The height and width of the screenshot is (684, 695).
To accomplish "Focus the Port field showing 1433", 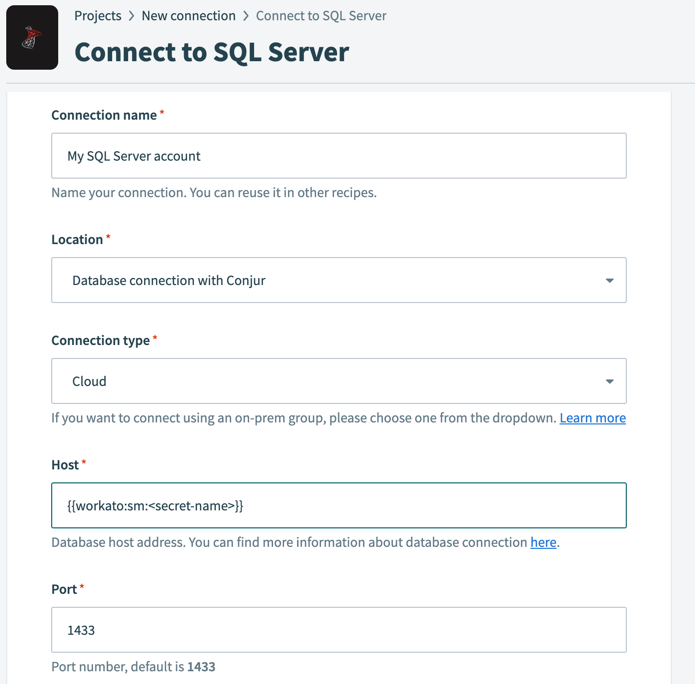I will point(339,630).
